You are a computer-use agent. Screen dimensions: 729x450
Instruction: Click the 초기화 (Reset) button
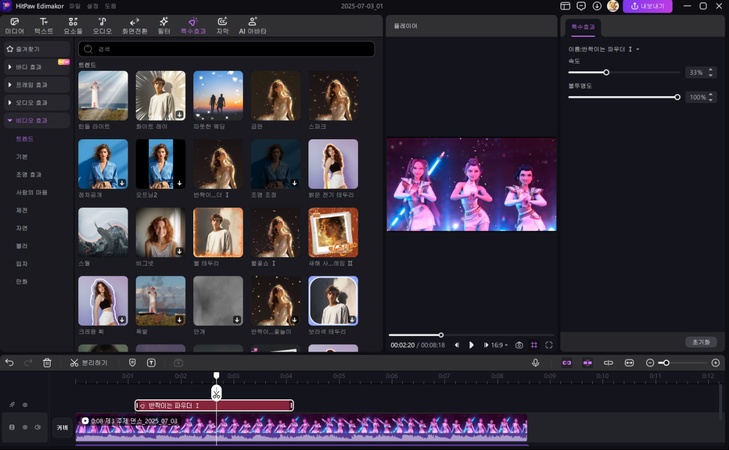click(701, 342)
